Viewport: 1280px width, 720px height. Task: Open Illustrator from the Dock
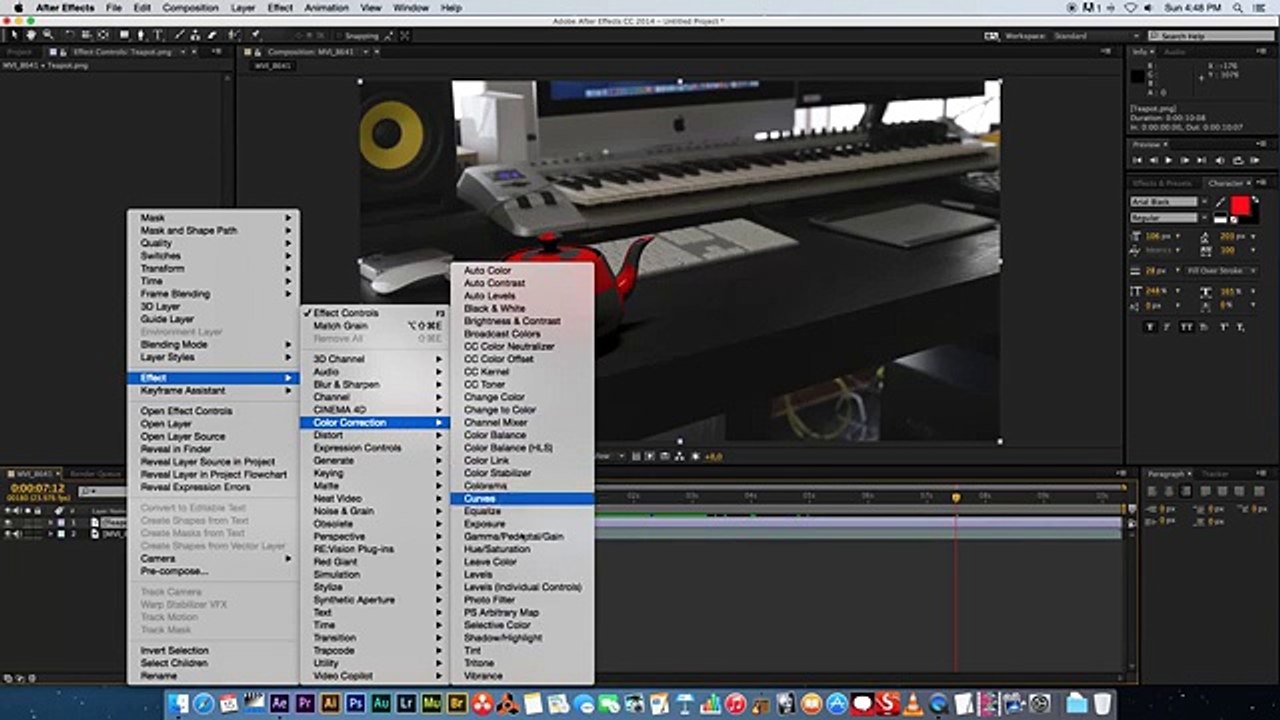click(330, 704)
